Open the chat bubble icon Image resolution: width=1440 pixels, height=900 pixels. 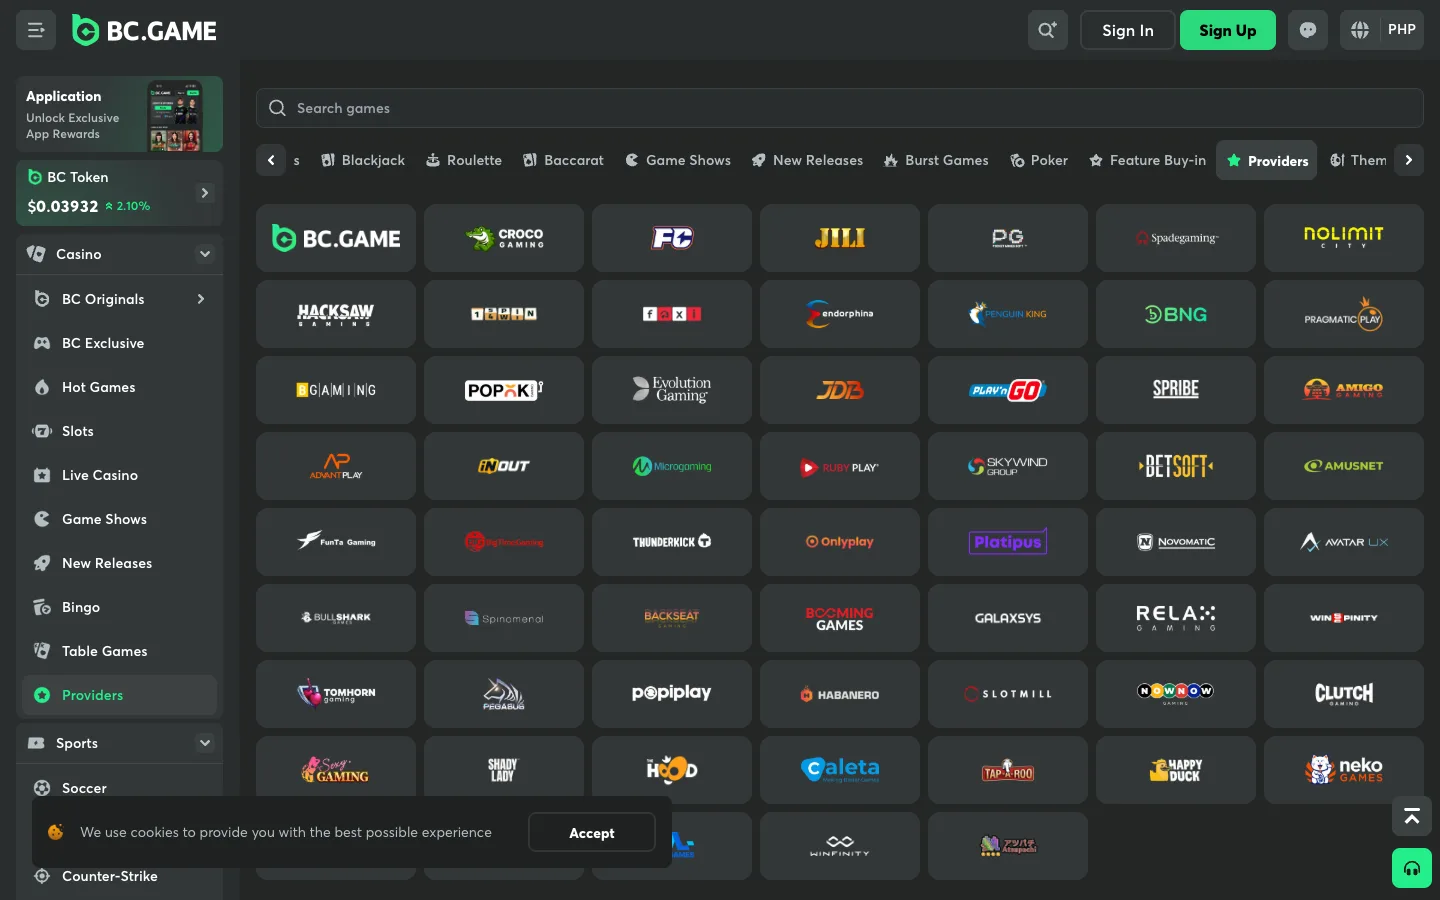1308,30
